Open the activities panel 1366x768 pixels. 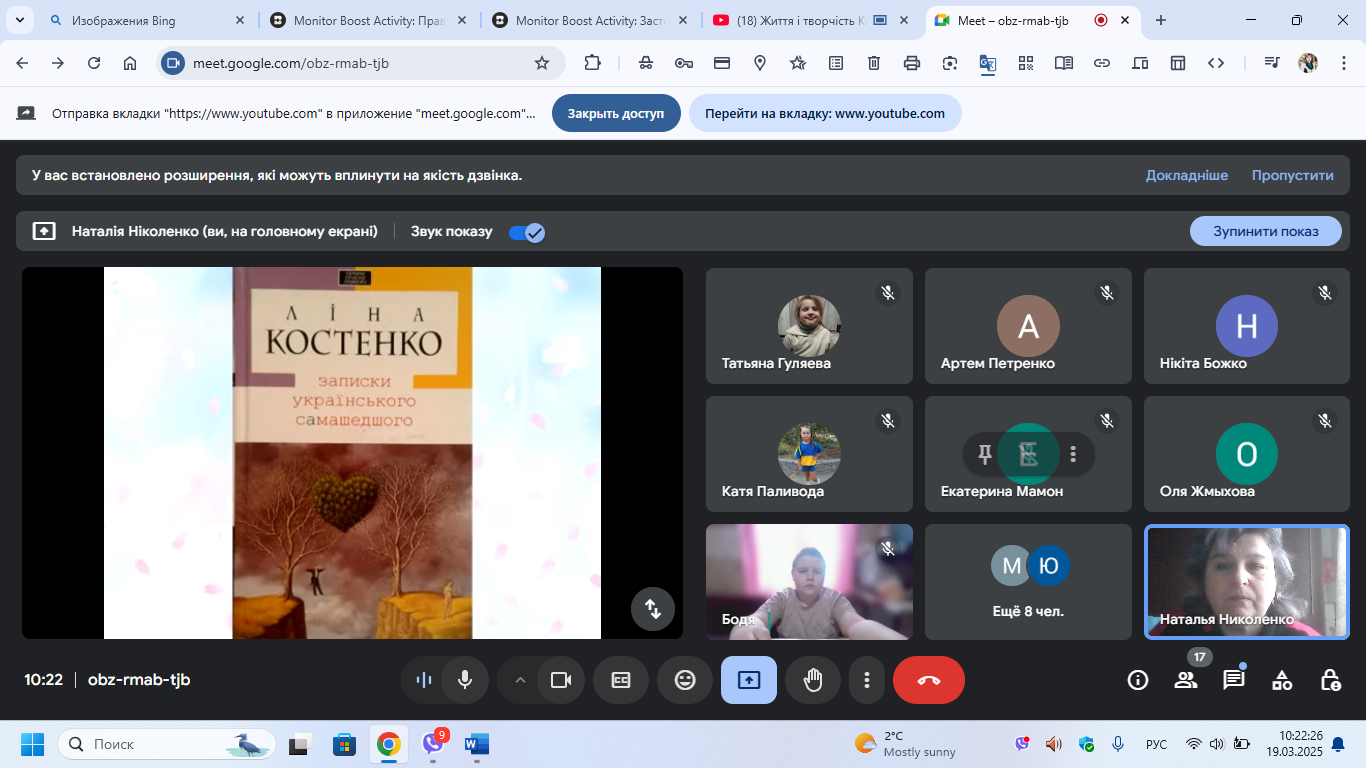(1282, 680)
